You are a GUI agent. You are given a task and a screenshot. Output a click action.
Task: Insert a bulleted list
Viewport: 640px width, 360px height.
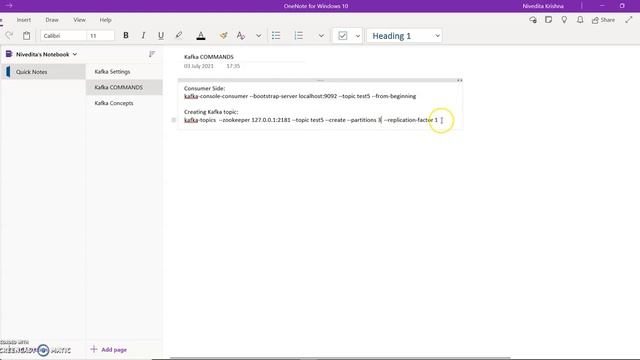point(276,36)
